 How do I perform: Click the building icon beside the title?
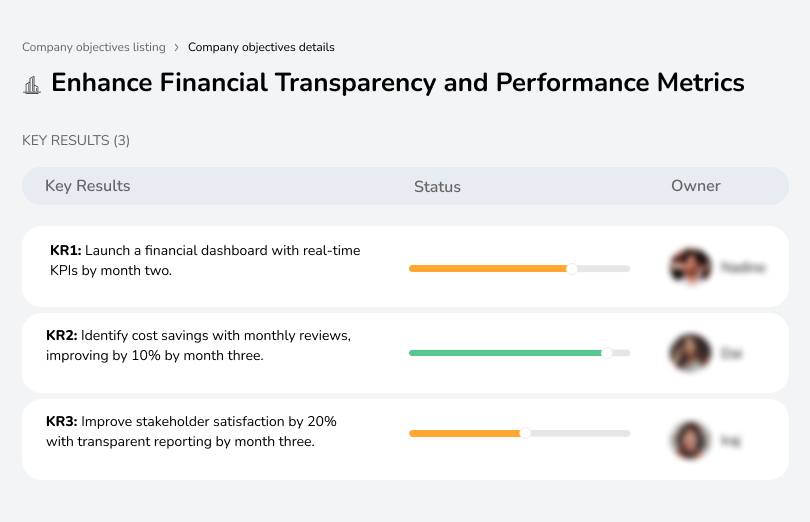32,85
